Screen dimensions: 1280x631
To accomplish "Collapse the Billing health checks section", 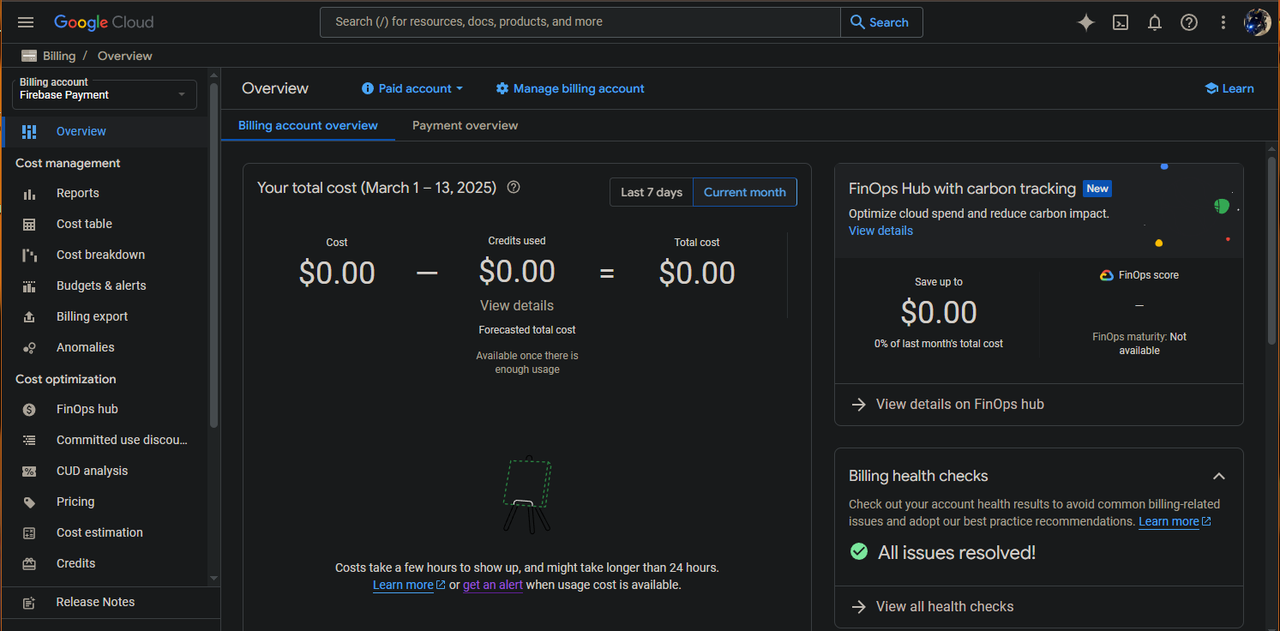I will point(1219,476).
